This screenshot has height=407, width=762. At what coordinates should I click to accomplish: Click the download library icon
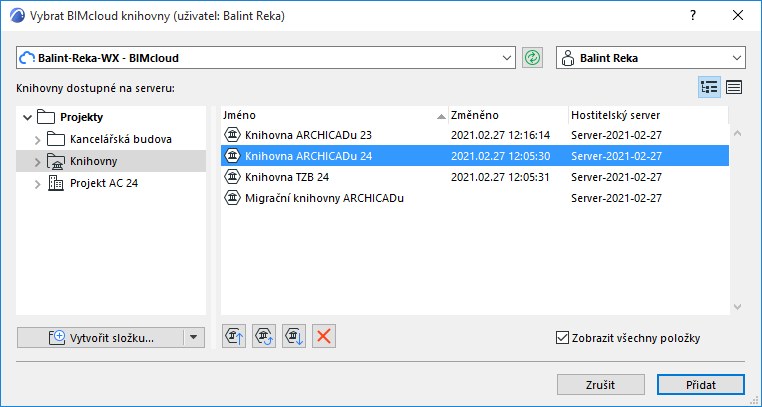[x=294, y=336]
